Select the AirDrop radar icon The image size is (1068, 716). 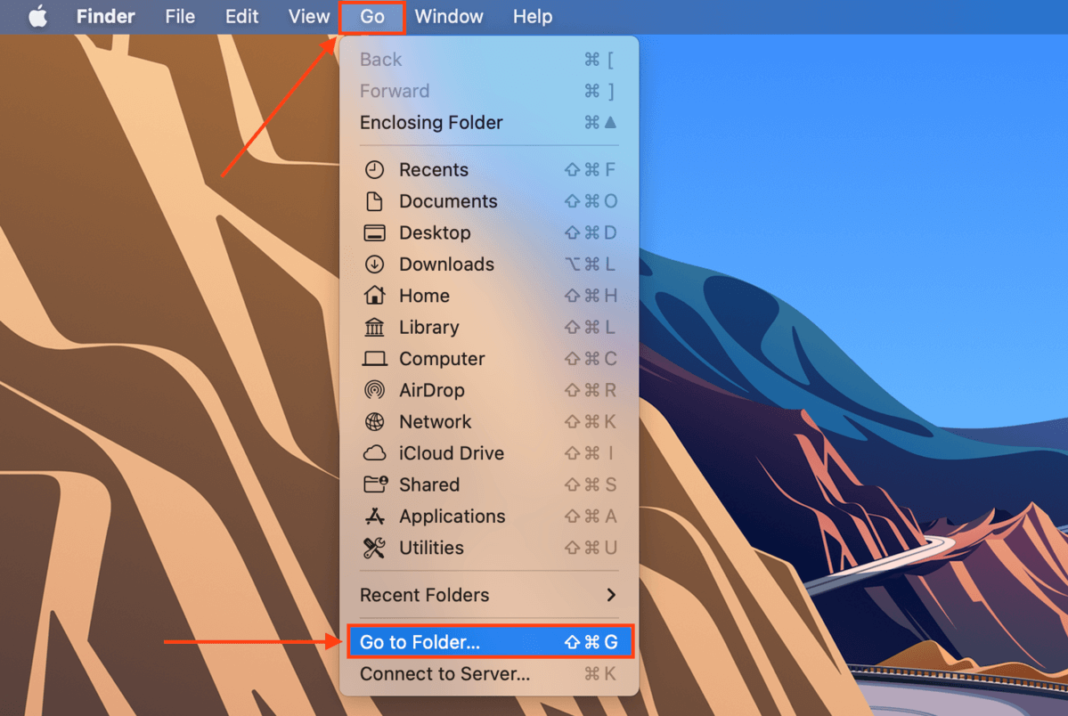click(375, 390)
